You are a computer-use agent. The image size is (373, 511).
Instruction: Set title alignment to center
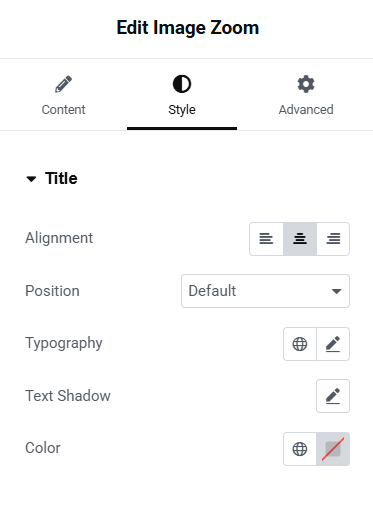click(300, 239)
